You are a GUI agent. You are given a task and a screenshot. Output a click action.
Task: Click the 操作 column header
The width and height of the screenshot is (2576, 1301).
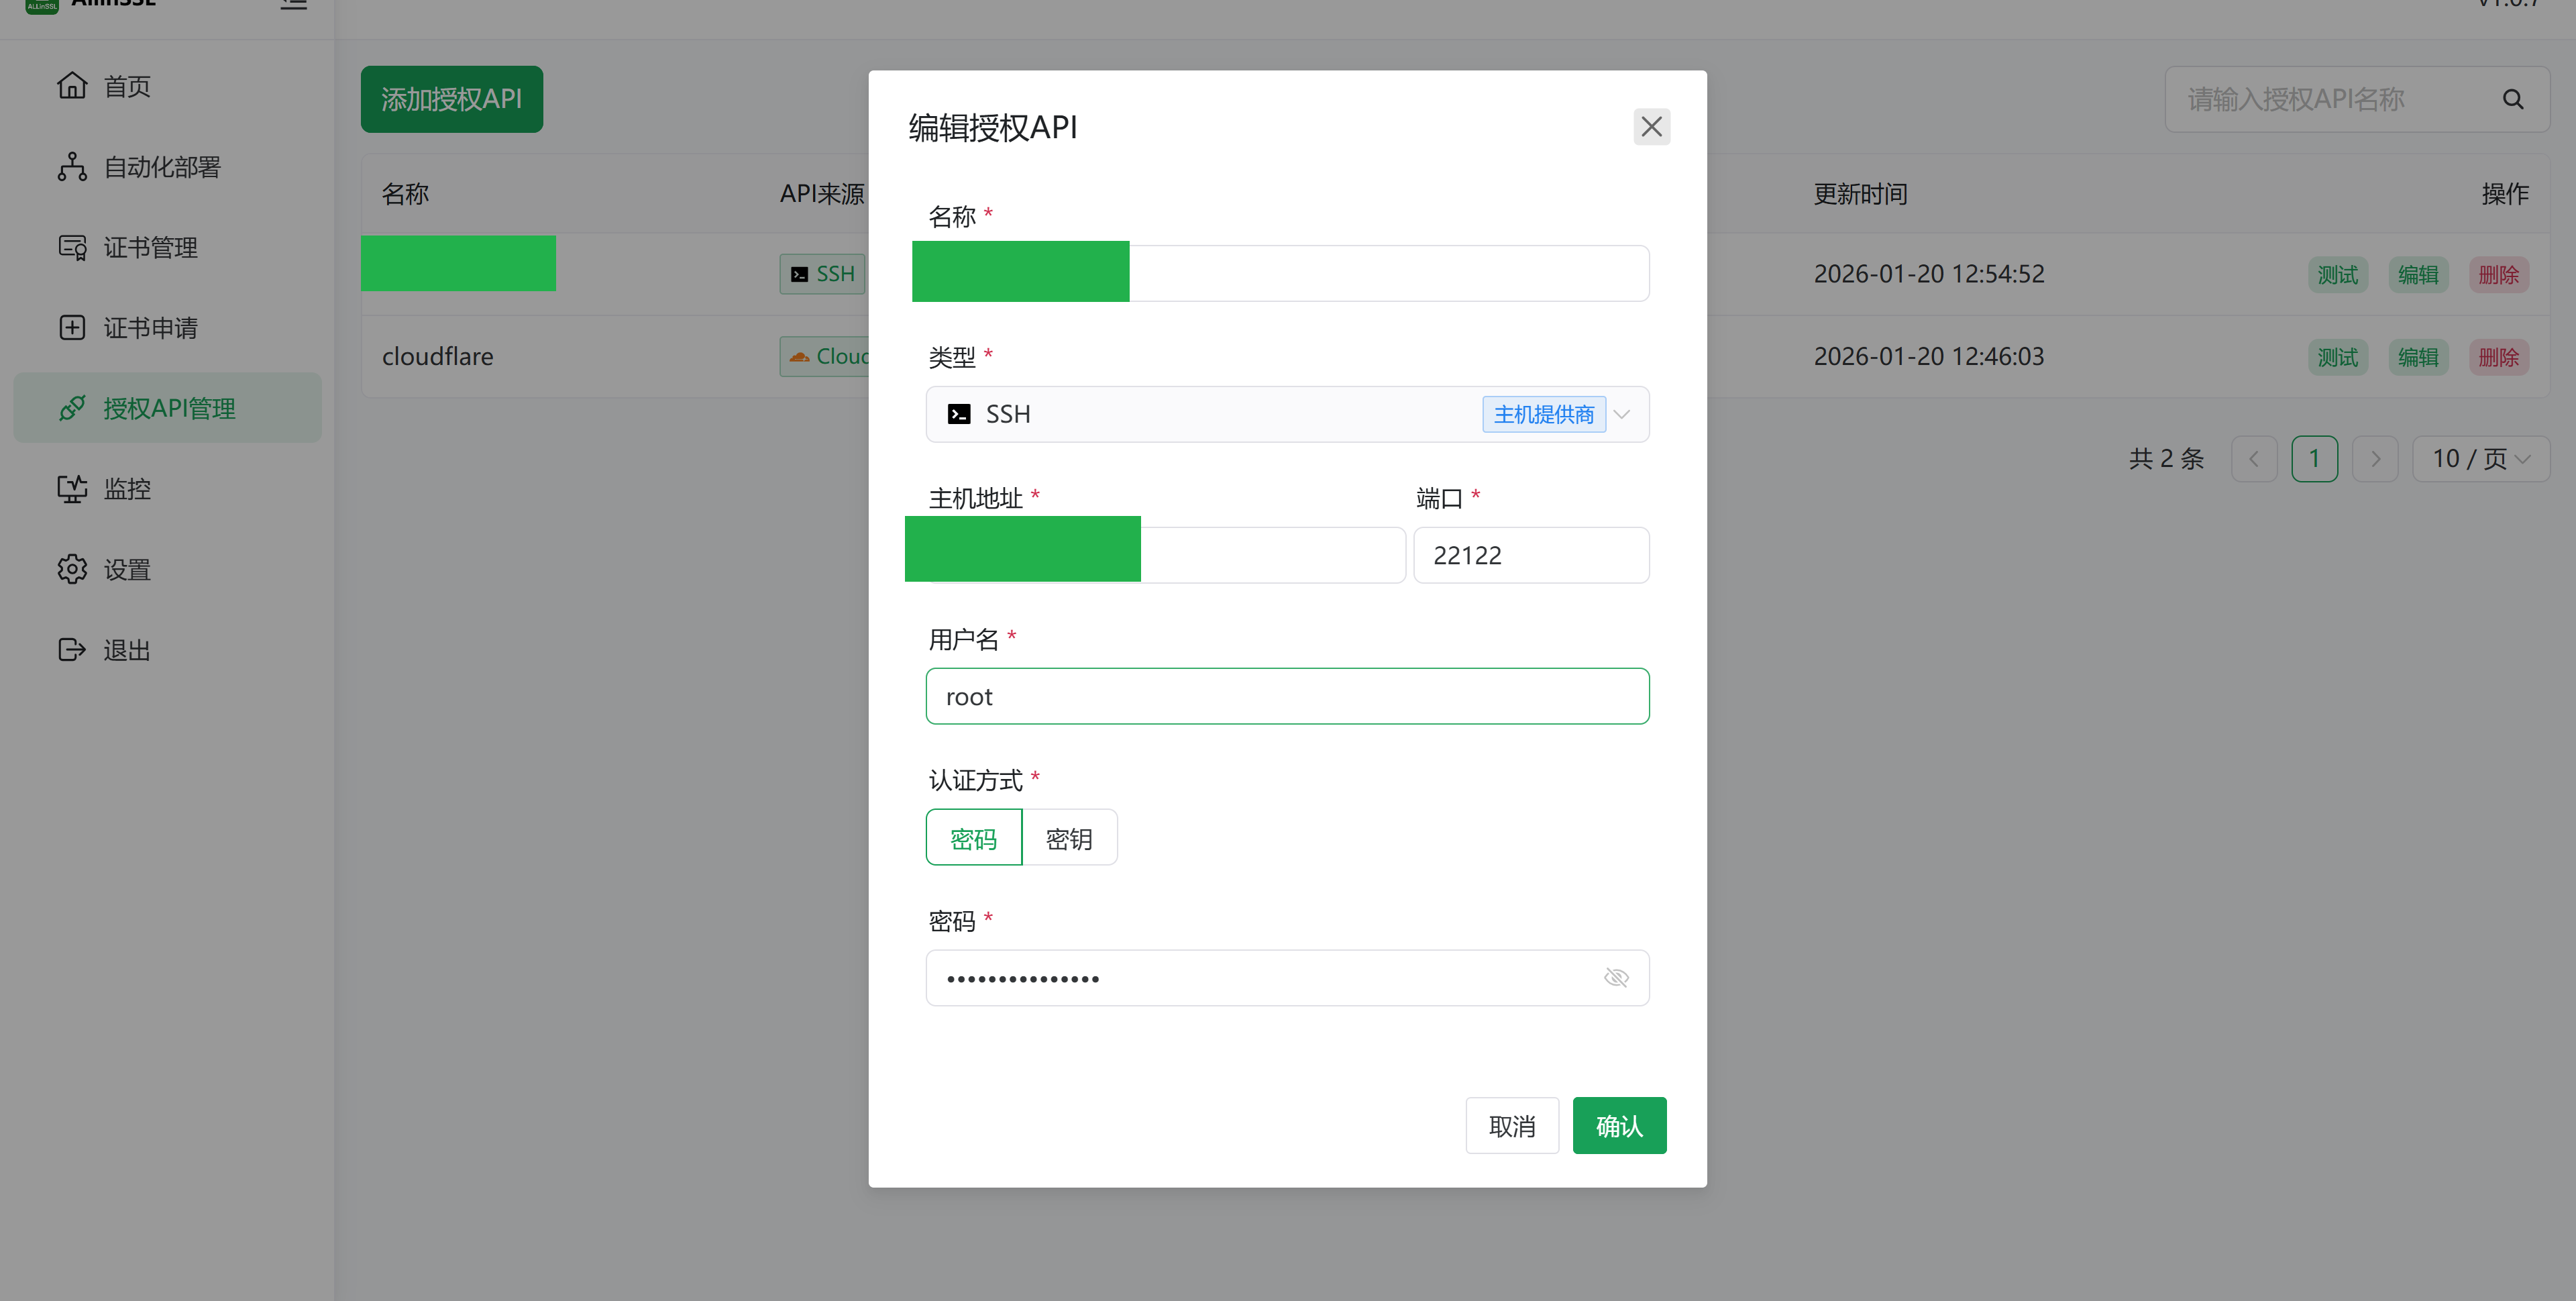coord(2505,194)
